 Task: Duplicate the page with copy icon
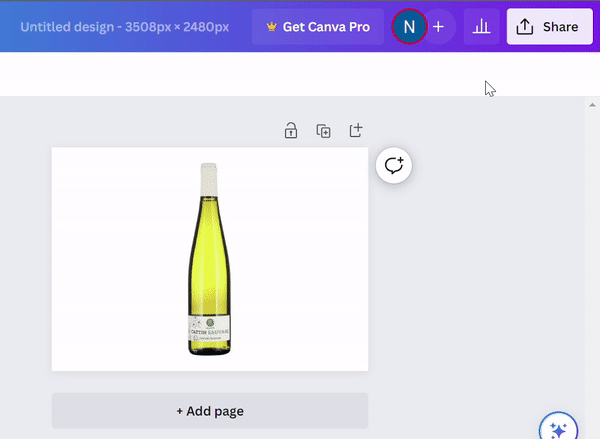323,131
